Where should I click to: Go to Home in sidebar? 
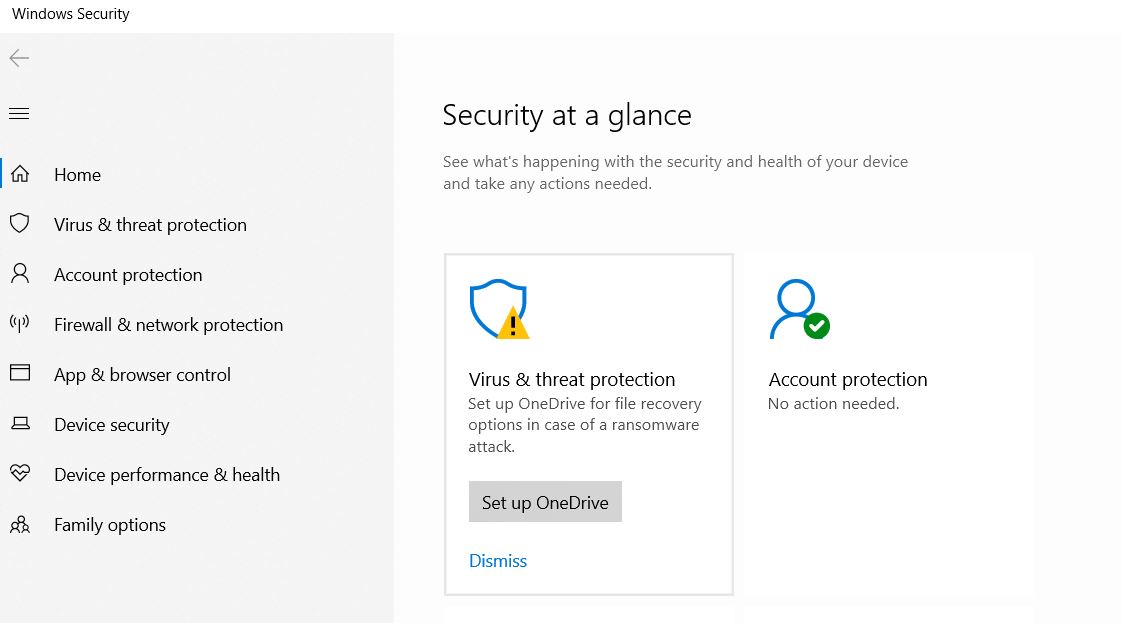(x=77, y=175)
